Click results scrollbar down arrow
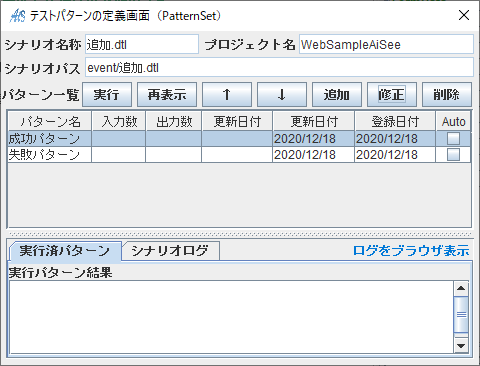This screenshot has height=366, width=480. tap(461, 345)
